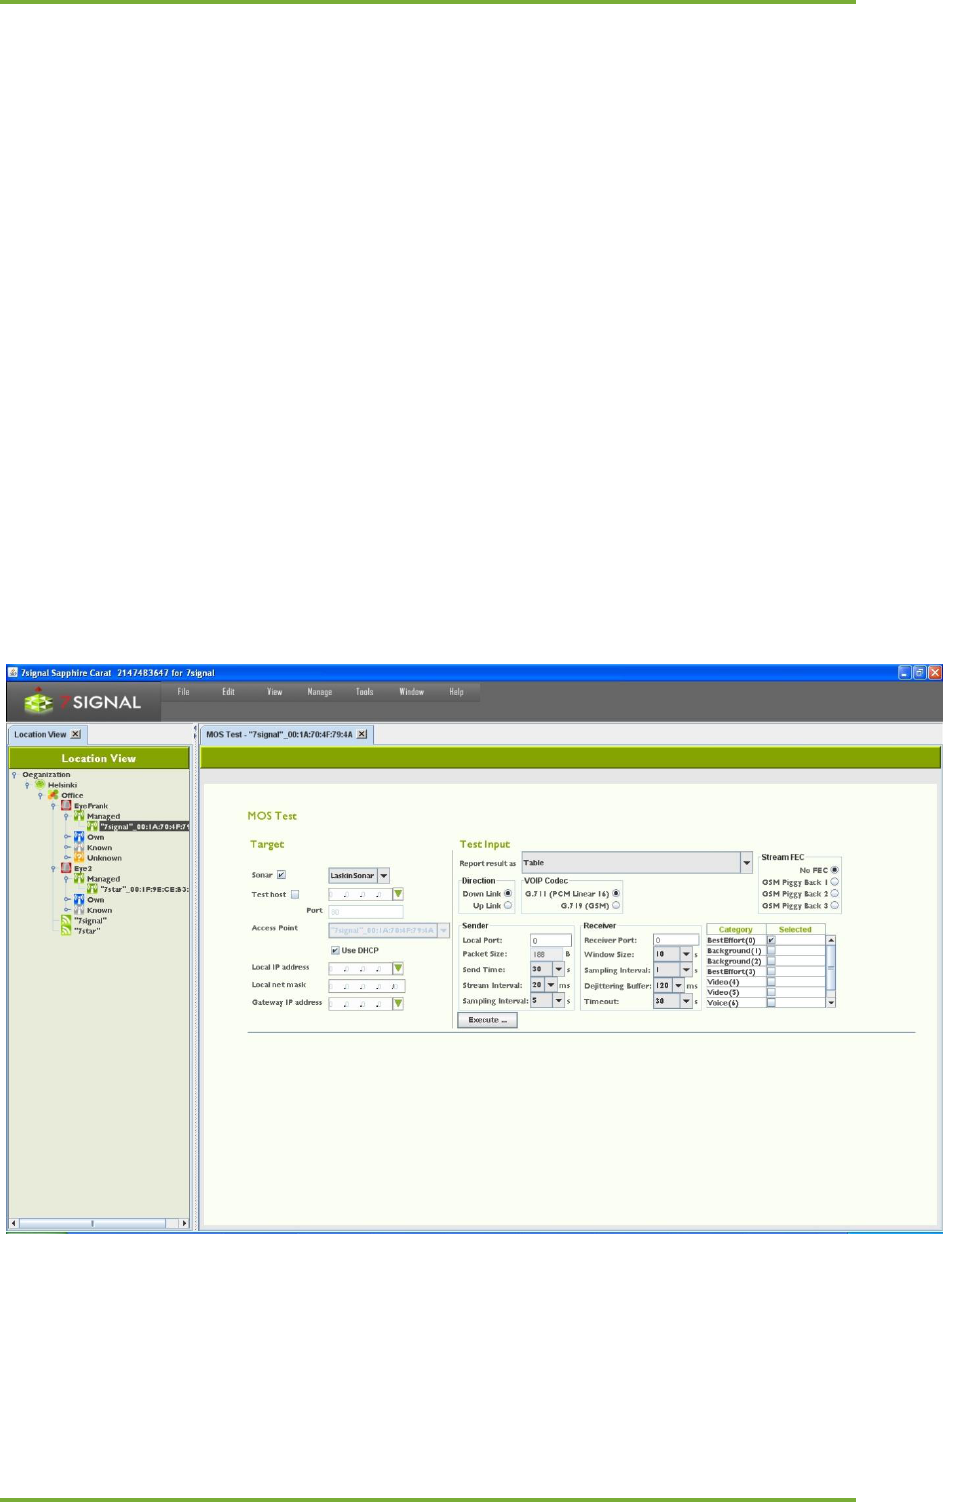Click the Managed icon under Eye2
The image size is (961, 1502).
79,879
